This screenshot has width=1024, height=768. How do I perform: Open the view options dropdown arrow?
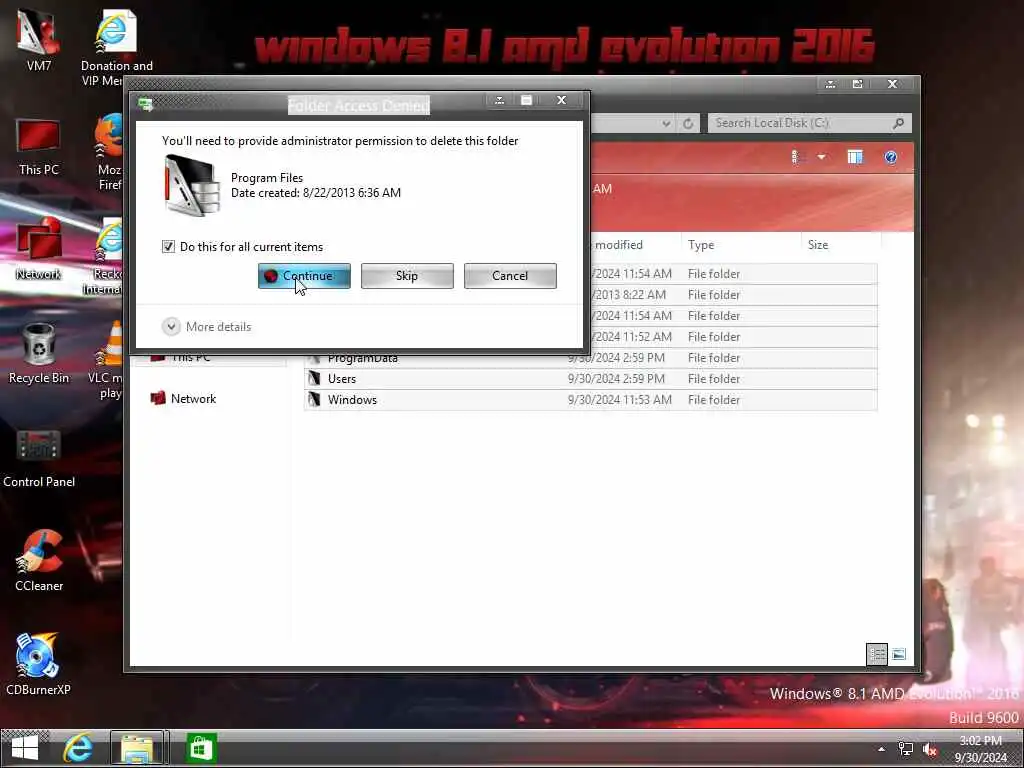[822, 157]
